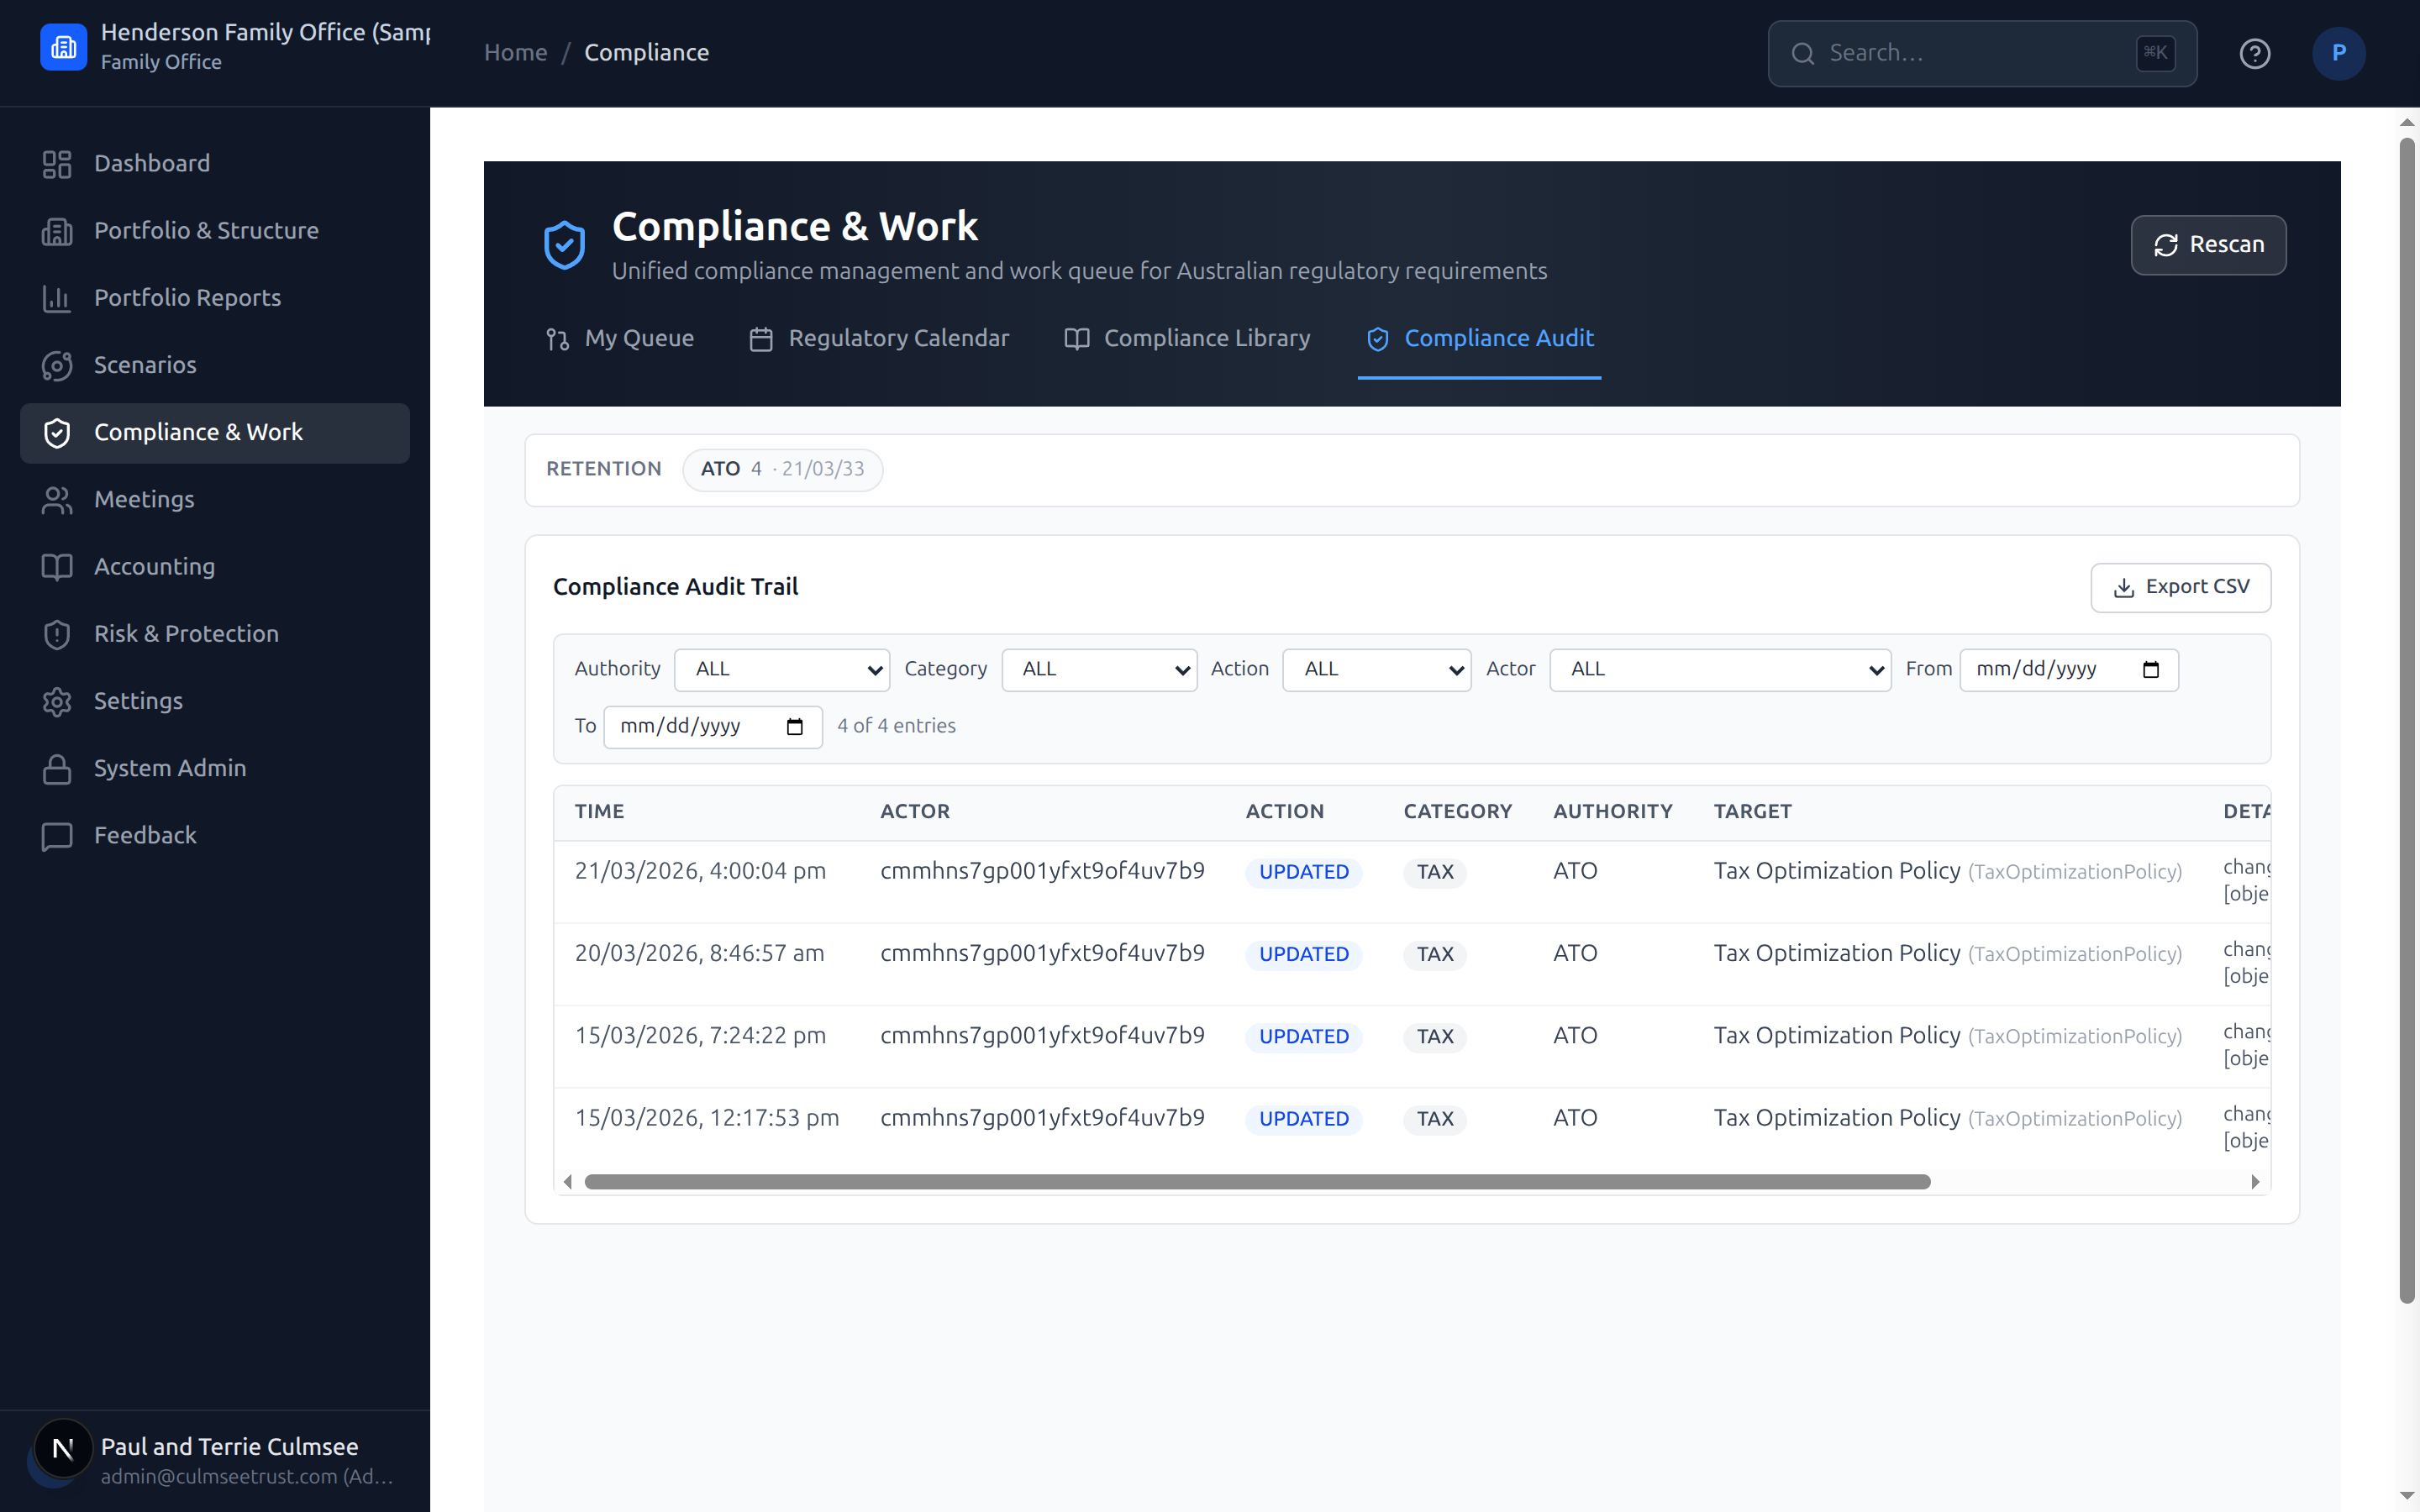
Task: Click the Feedback chat bubble icon
Action: click(57, 836)
